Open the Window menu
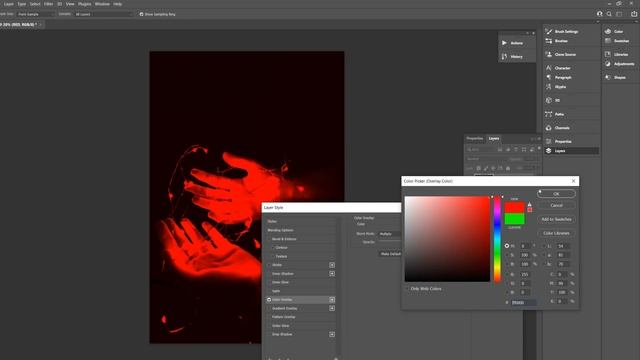The height and width of the screenshot is (360, 640). click(102, 4)
